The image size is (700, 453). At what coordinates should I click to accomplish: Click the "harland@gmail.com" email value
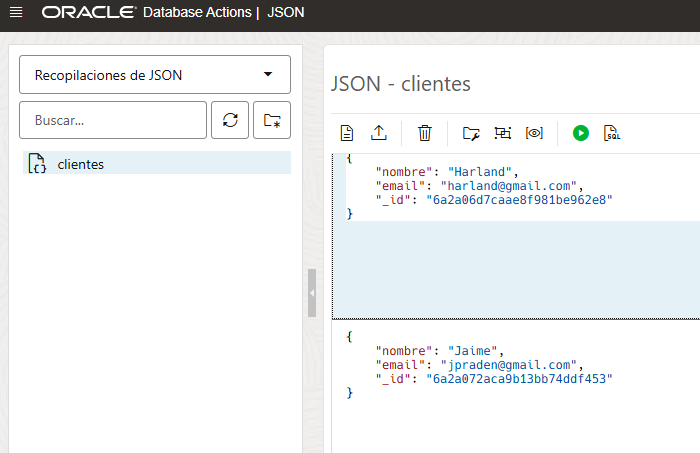pos(509,186)
